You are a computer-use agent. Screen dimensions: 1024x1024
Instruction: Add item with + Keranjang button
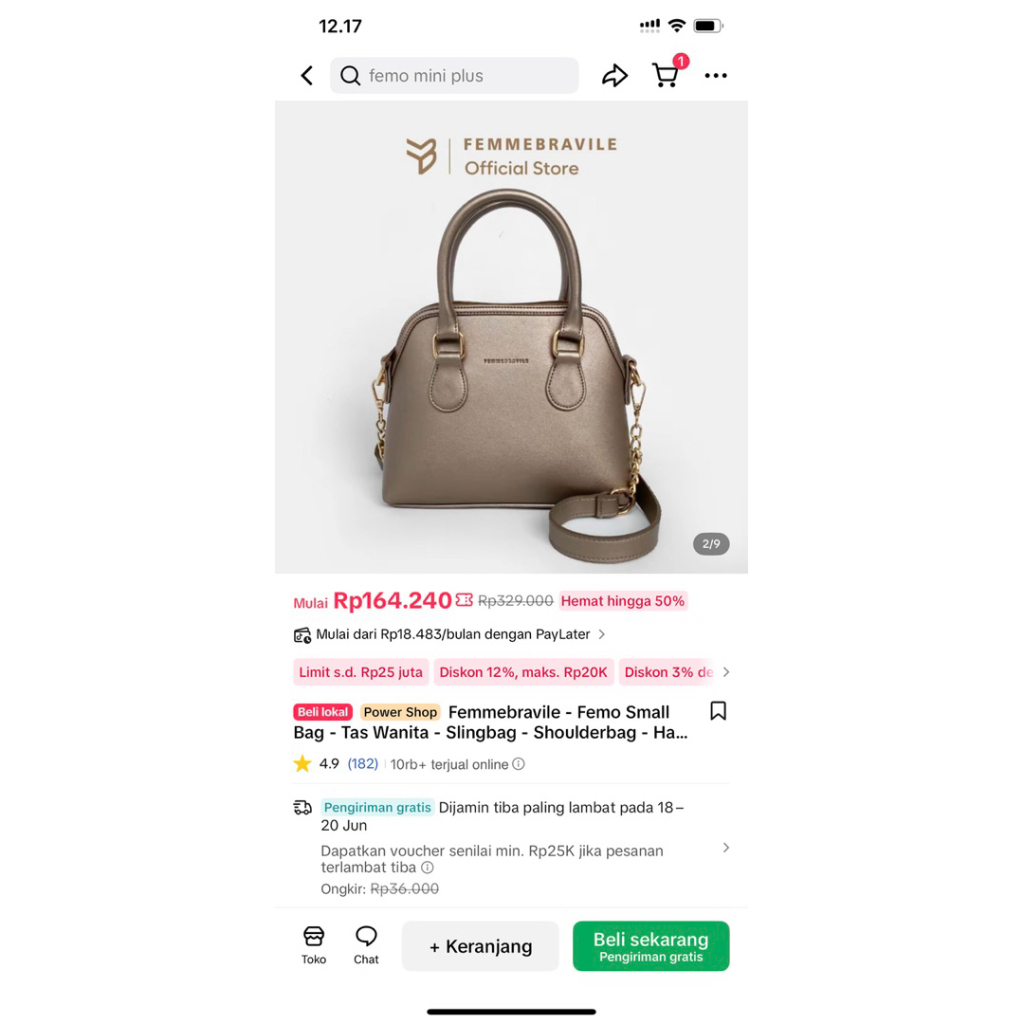point(480,946)
